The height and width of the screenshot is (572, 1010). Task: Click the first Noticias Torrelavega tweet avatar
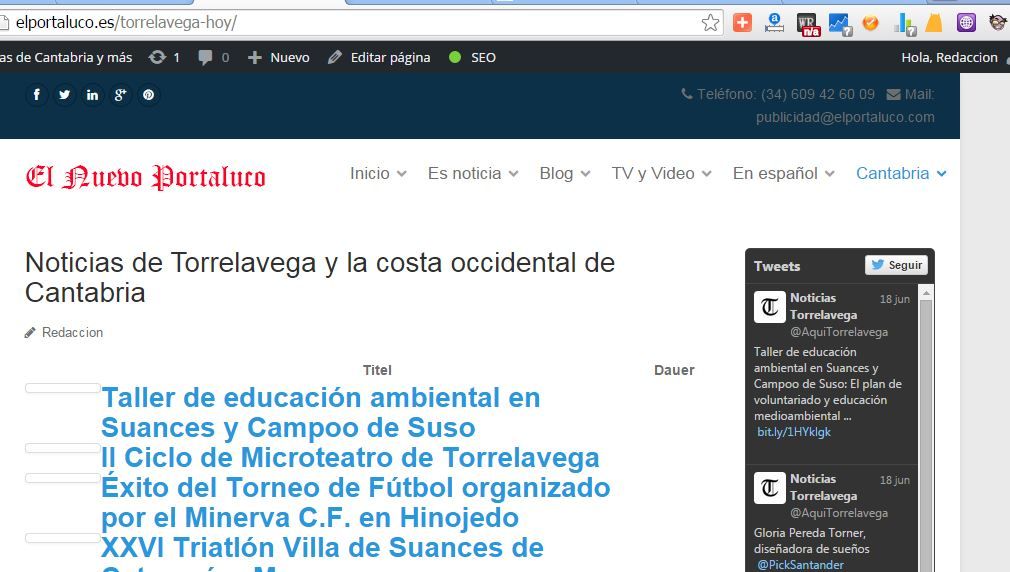point(770,307)
